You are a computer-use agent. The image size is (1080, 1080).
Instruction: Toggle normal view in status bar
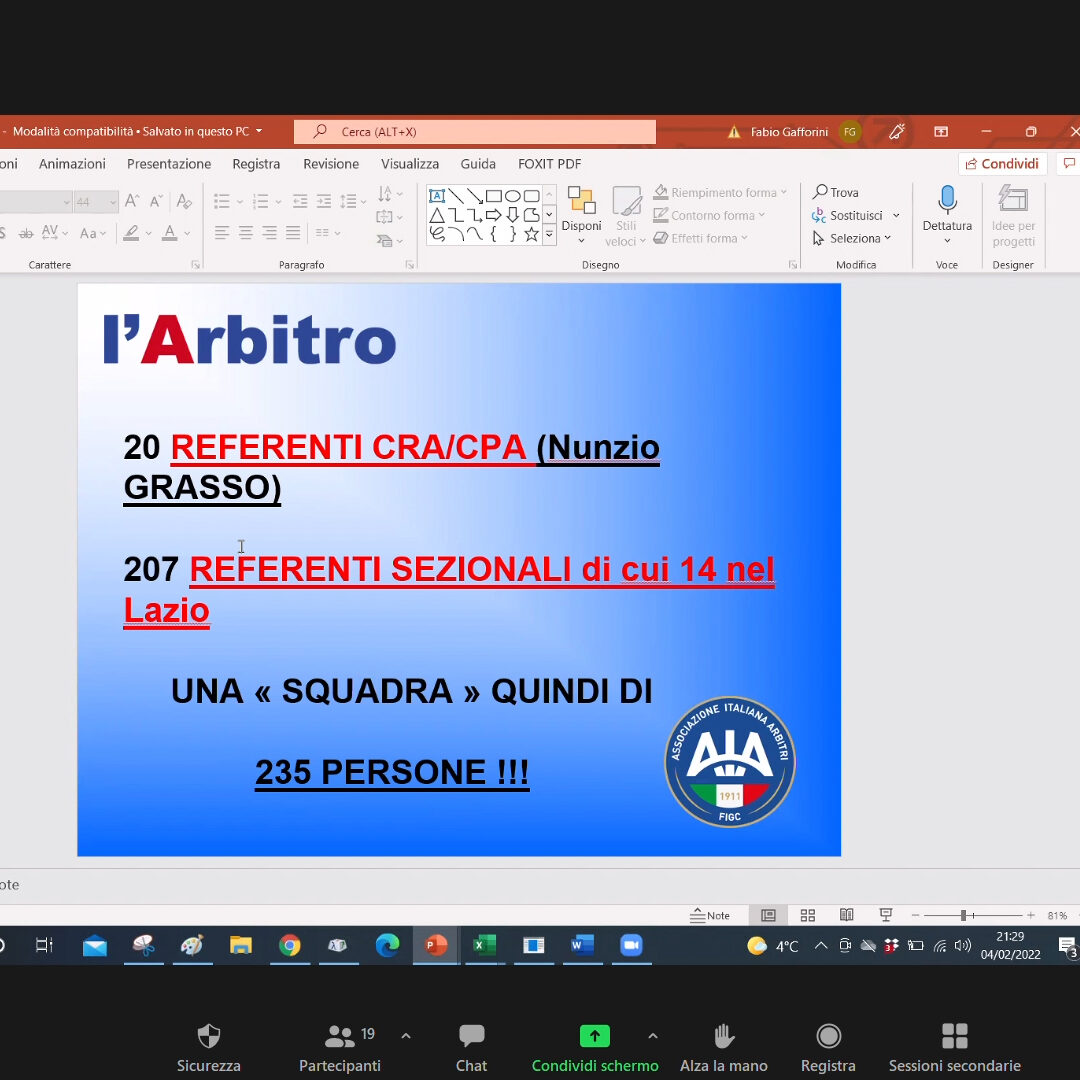768,915
